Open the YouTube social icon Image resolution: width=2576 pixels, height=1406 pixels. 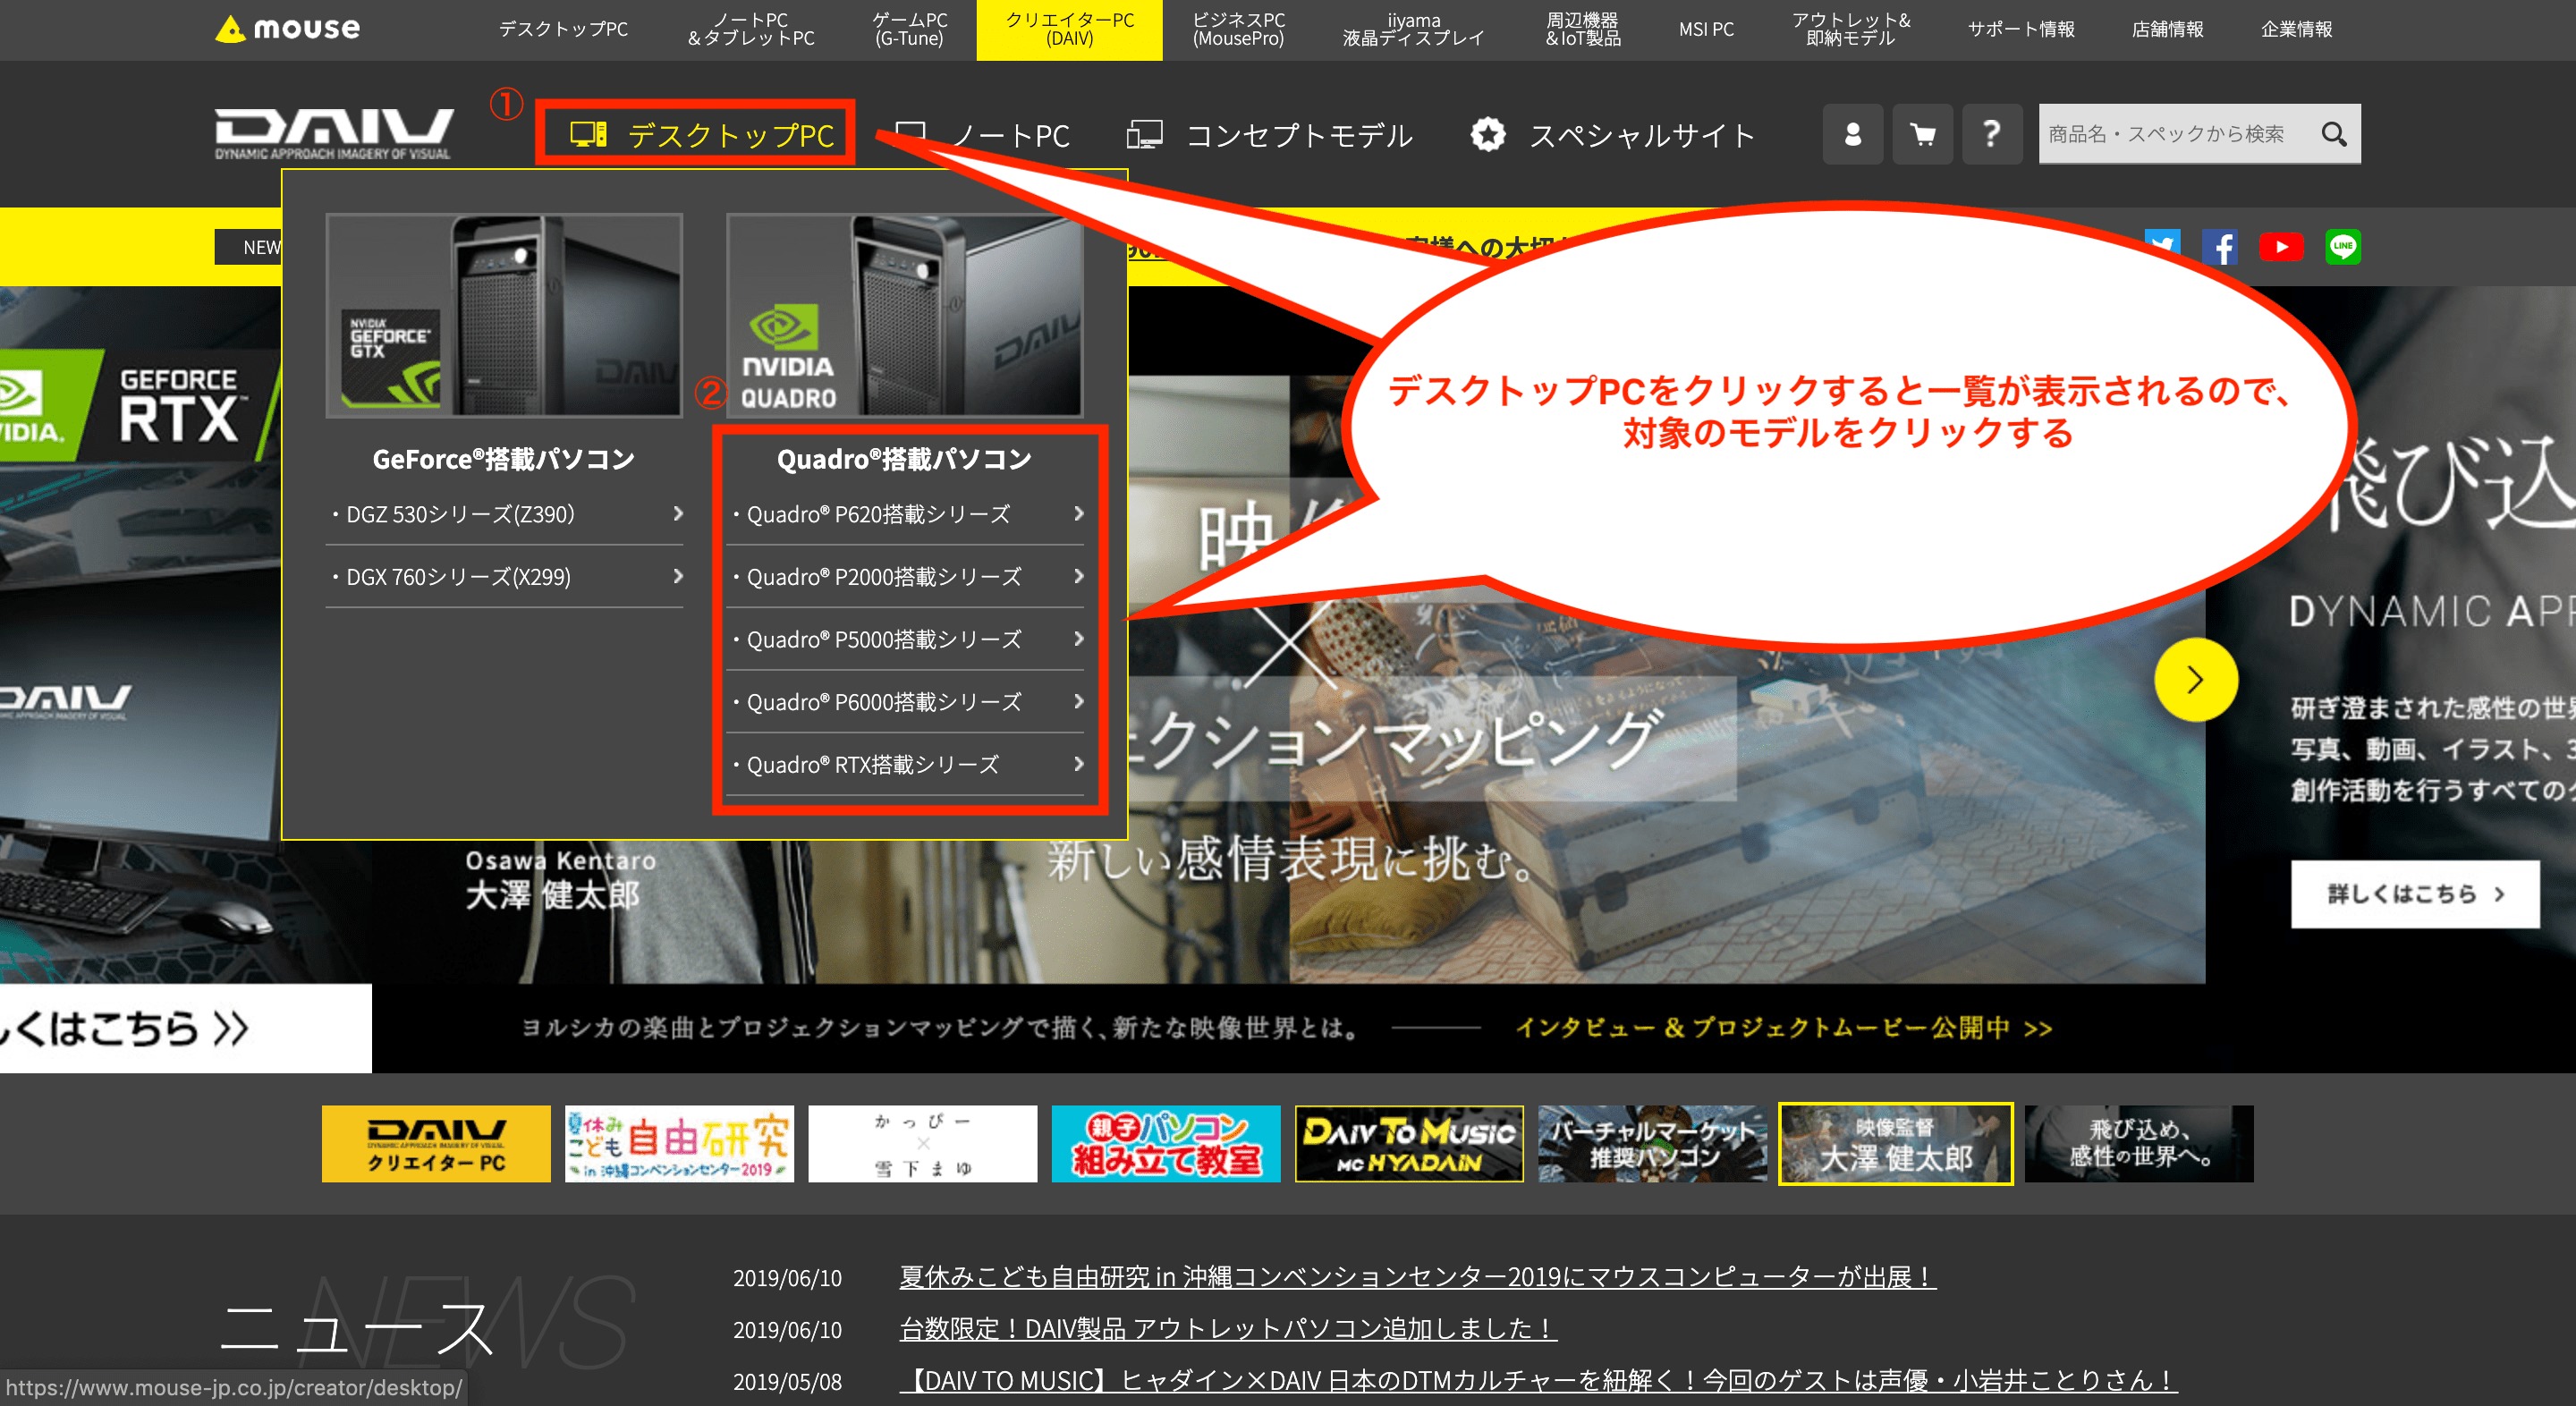(x=2281, y=247)
